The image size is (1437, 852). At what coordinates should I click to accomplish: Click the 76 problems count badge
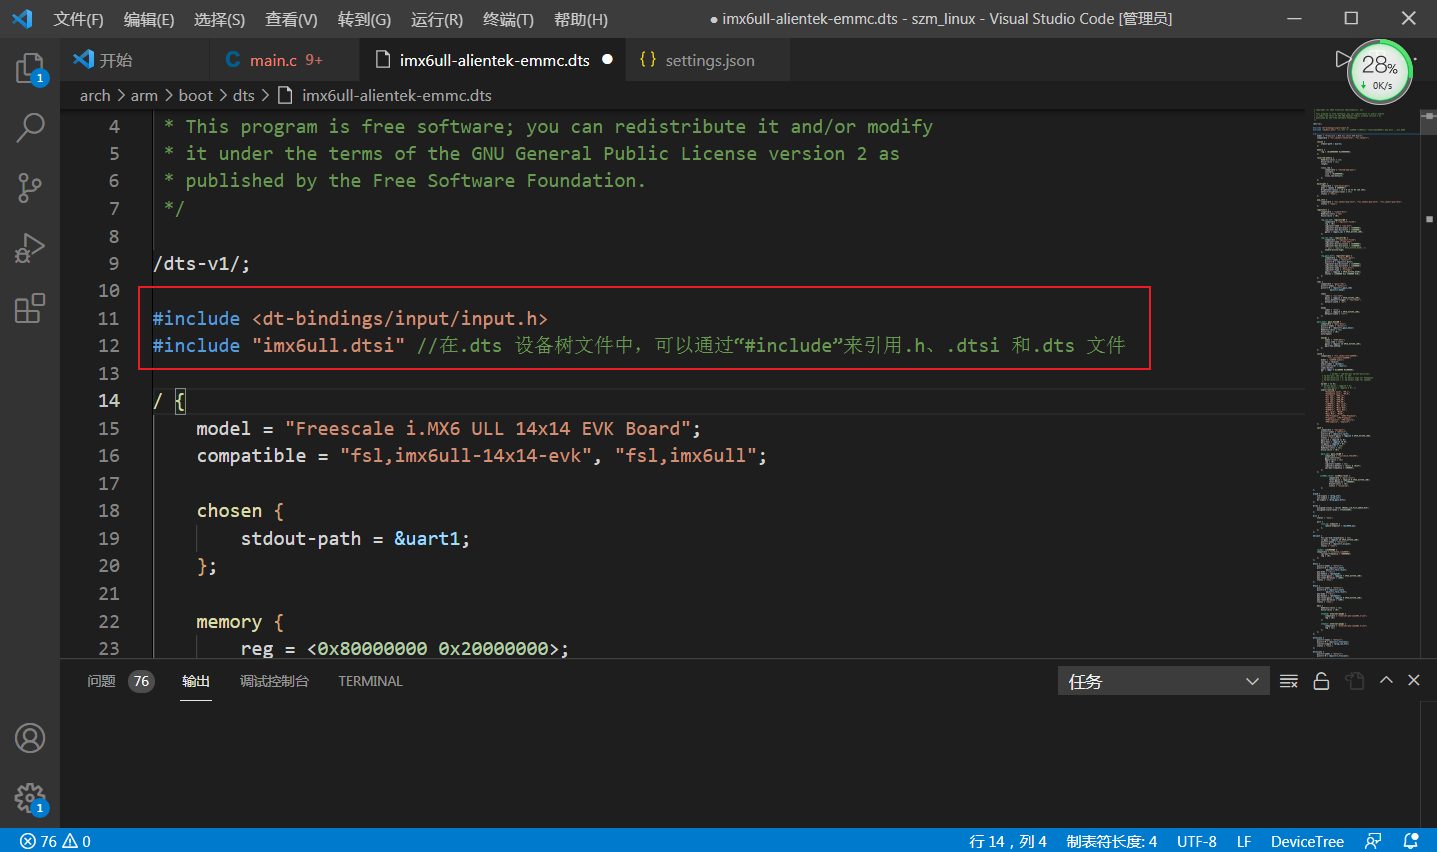point(141,681)
